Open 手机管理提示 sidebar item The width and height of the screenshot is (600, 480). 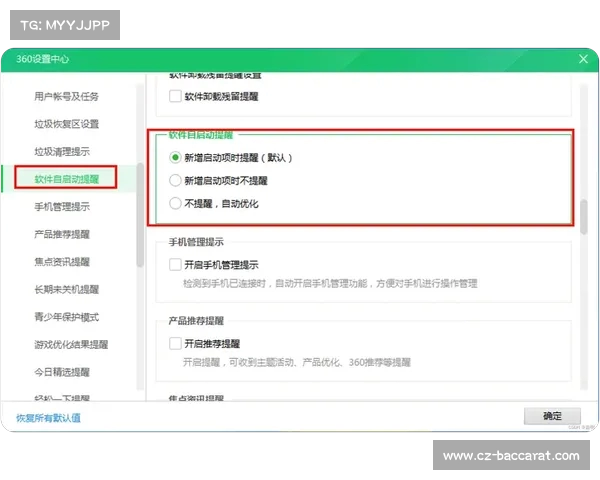coord(62,207)
